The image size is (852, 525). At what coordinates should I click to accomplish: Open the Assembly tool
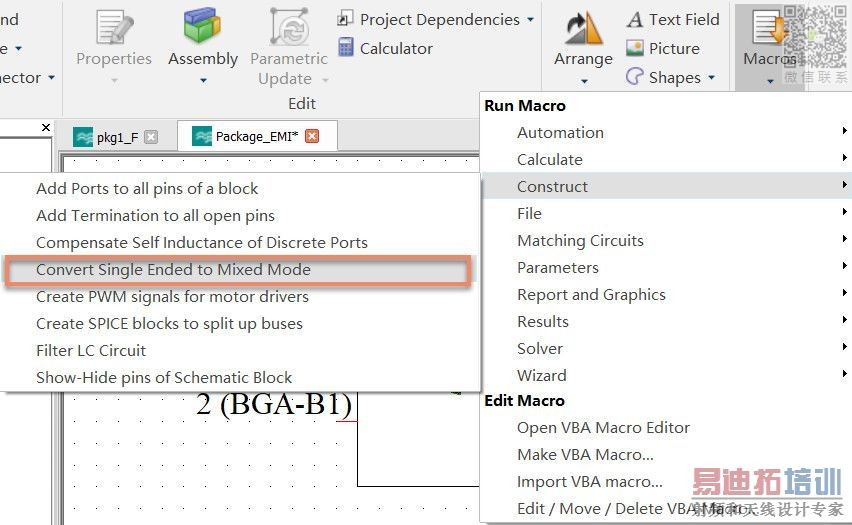tap(202, 30)
